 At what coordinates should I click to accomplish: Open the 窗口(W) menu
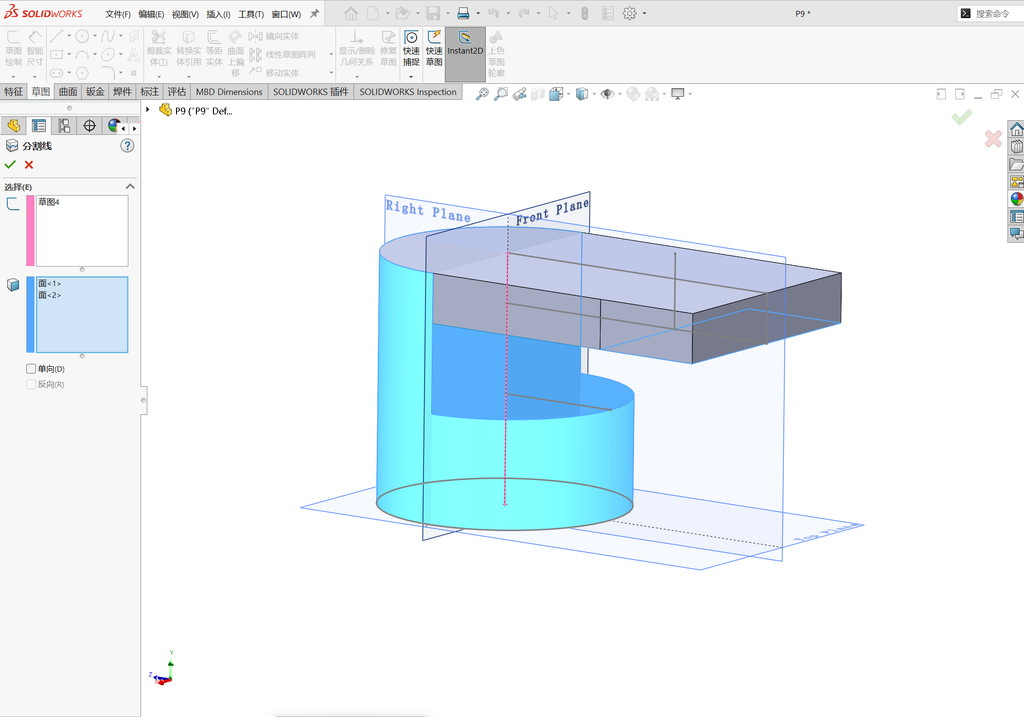point(286,14)
